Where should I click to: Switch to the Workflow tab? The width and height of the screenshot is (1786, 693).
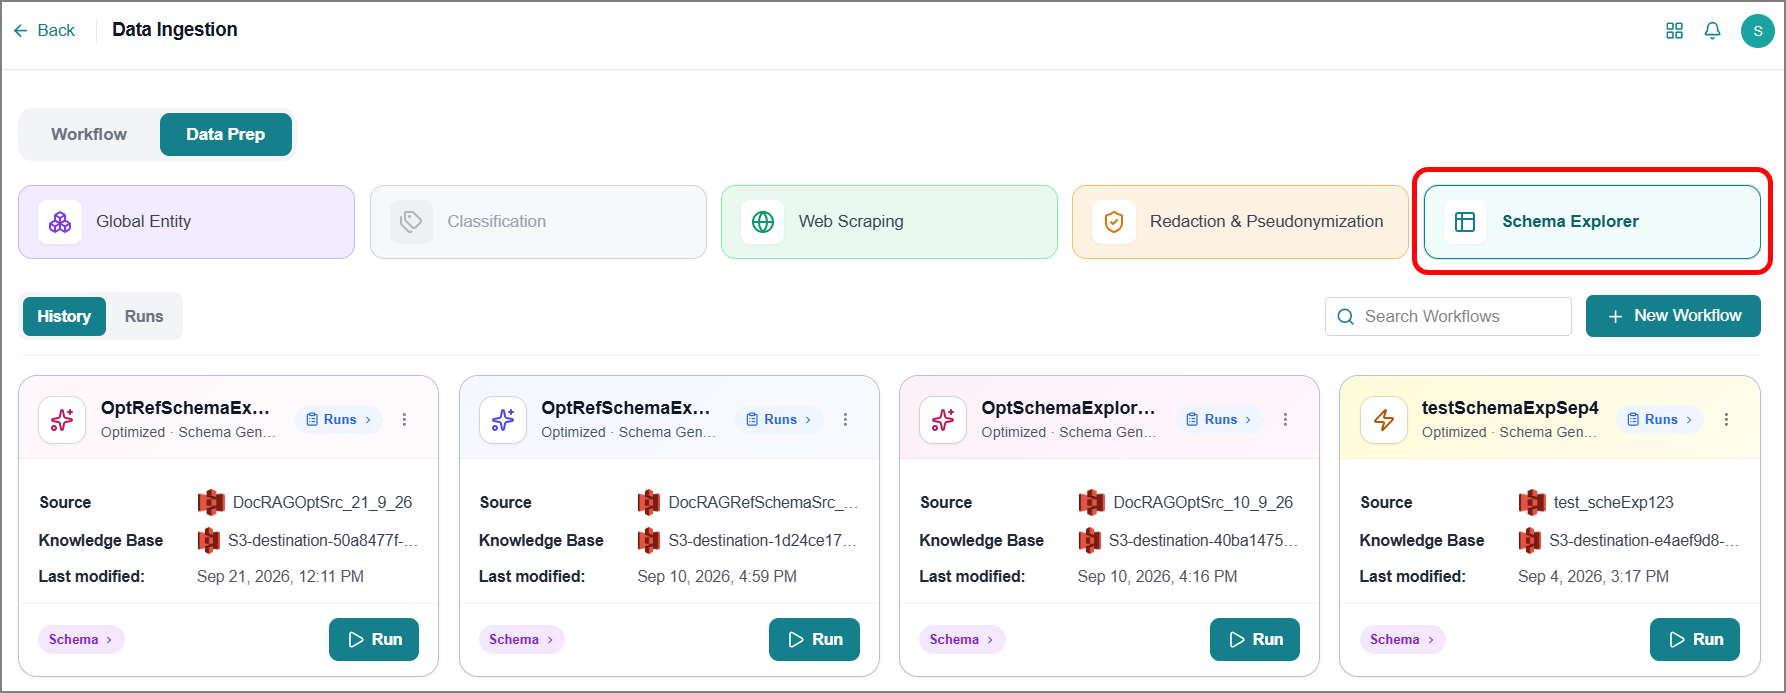[89, 134]
